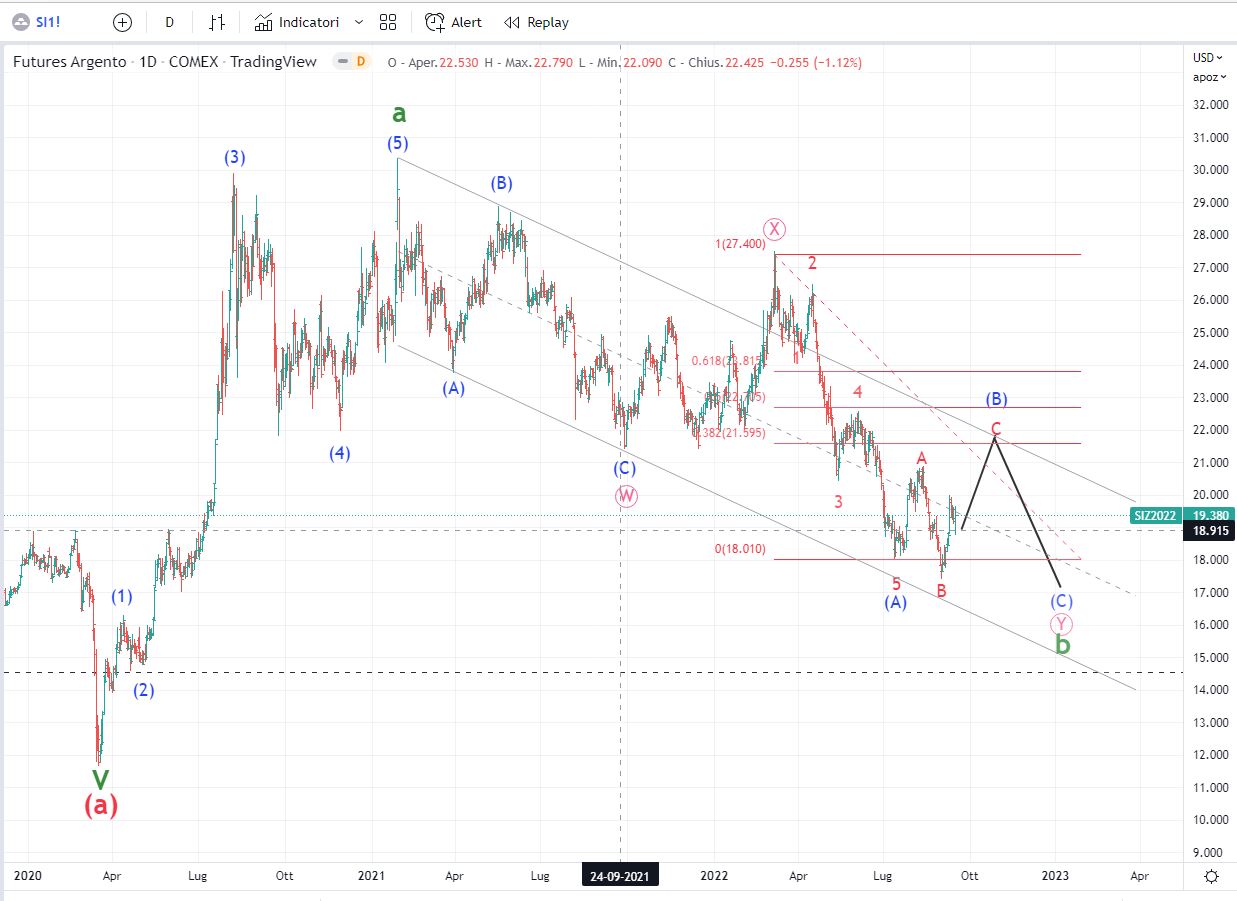Select the green 'a' wave label at top

pyautogui.click(x=399, y=113)
